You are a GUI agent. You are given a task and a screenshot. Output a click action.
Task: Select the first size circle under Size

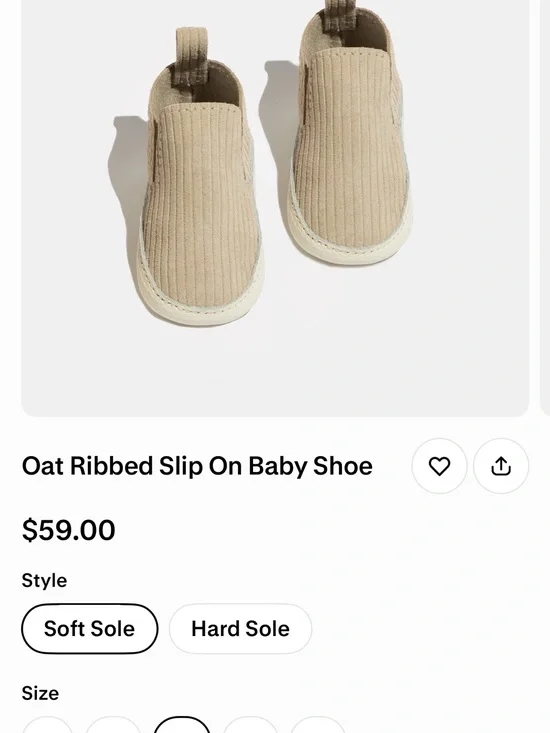click(47, 725)
